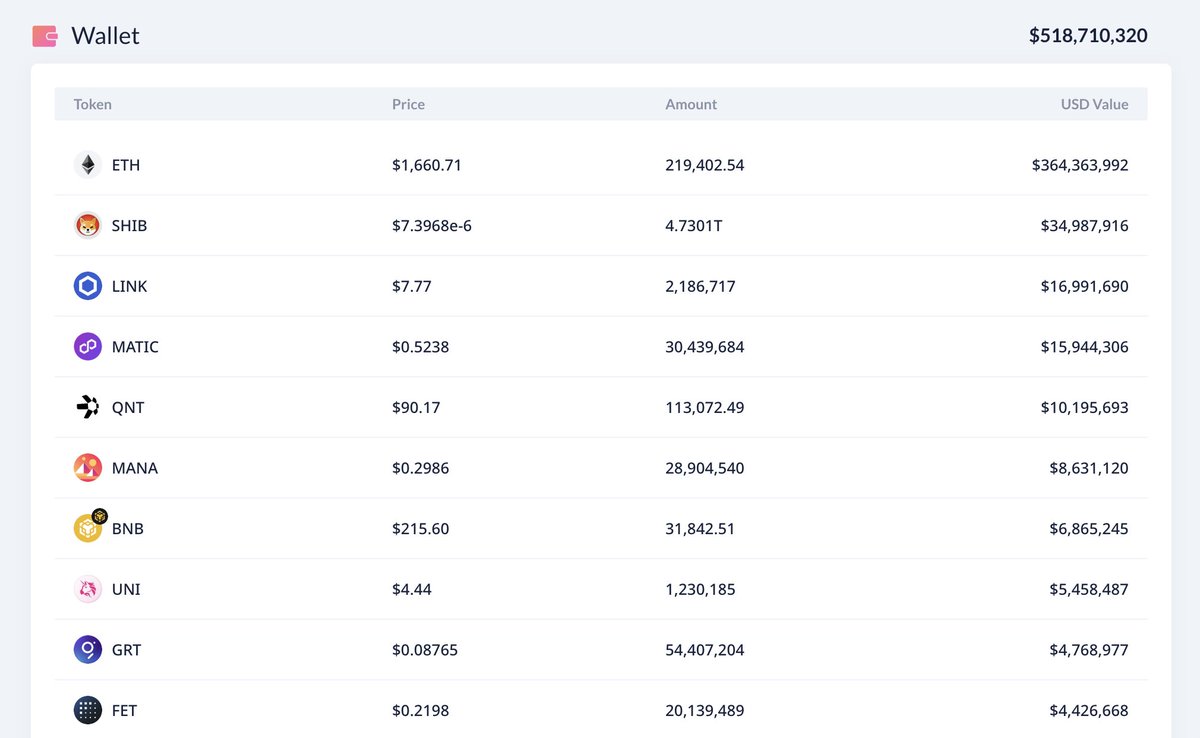Click the UNI amount 1,230,185
This screenshot has height=738, width=1200.
point(700,589)
